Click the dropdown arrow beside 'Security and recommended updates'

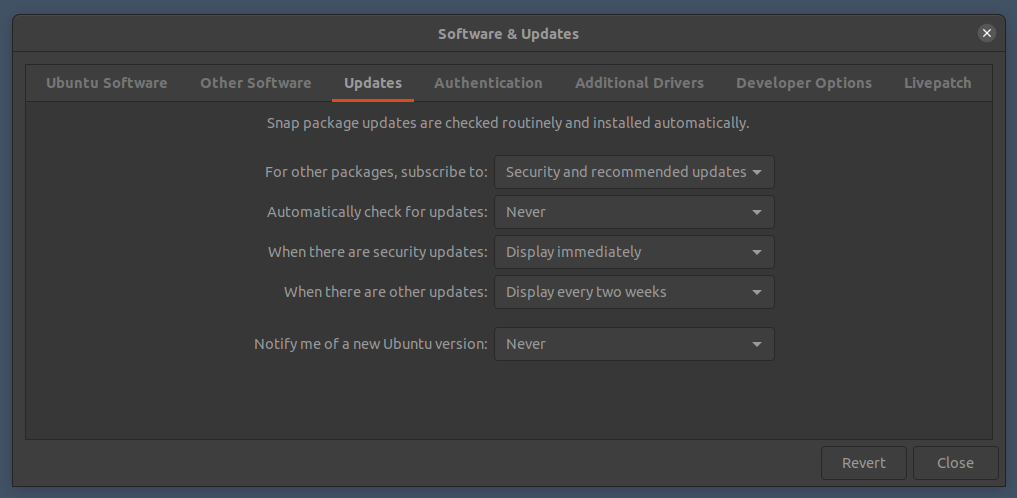click(757, 172)
